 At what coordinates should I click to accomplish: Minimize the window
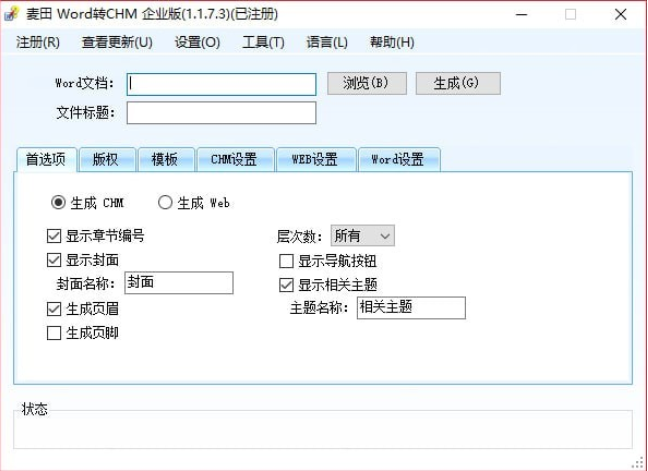522,14
